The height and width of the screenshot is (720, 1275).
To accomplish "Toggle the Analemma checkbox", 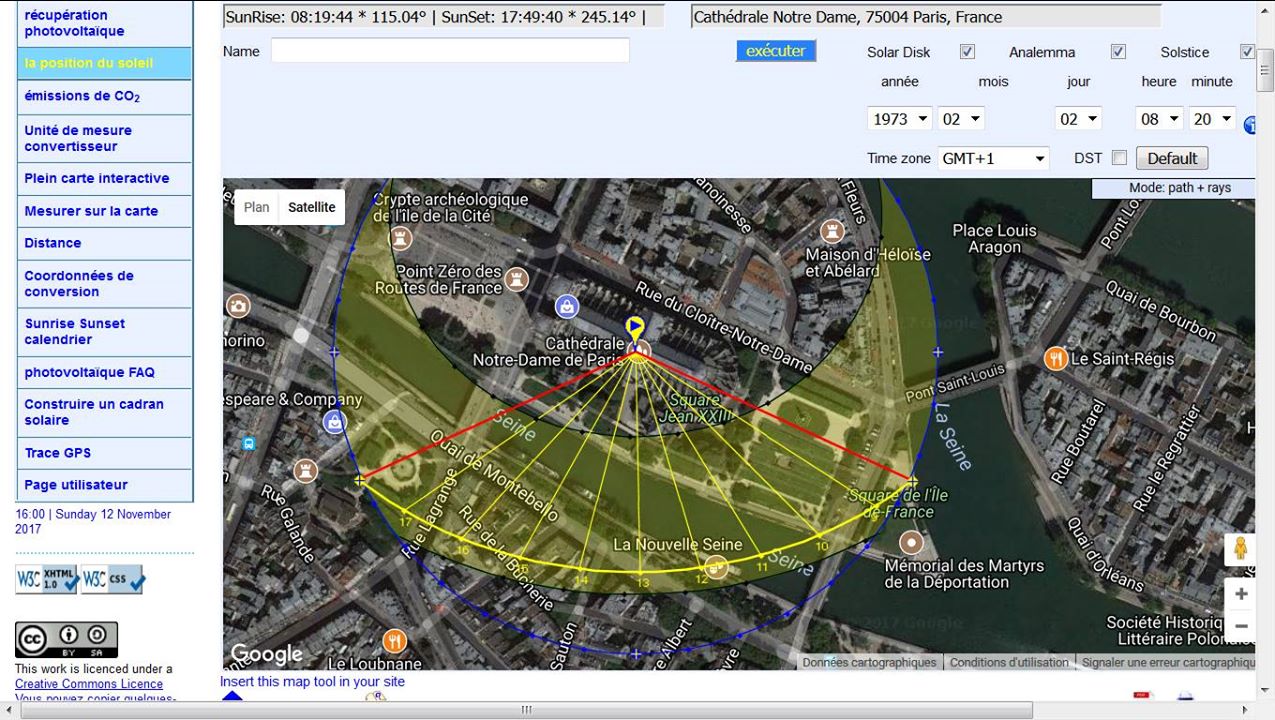I will (1118, 52).
